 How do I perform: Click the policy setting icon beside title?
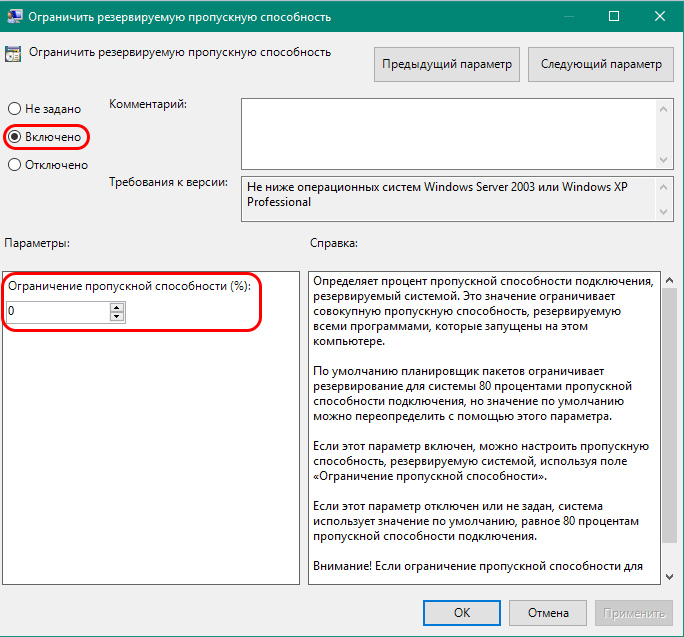click(13, 54)
